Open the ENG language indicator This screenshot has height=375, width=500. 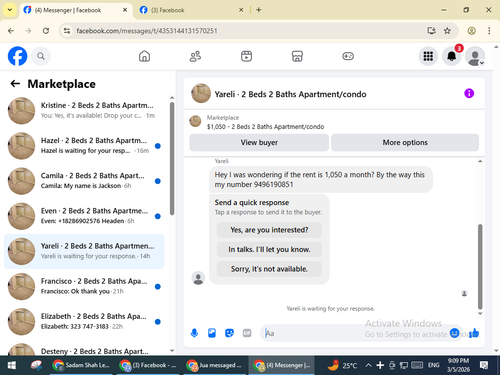[433, 366]
